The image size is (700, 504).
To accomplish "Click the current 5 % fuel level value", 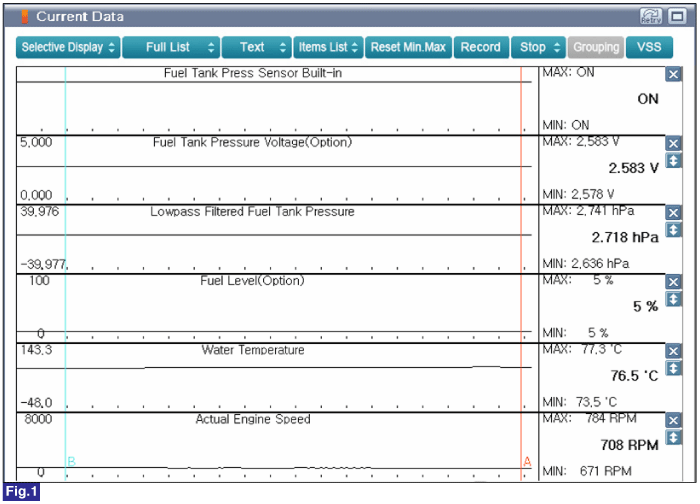I will coord(646,307).
